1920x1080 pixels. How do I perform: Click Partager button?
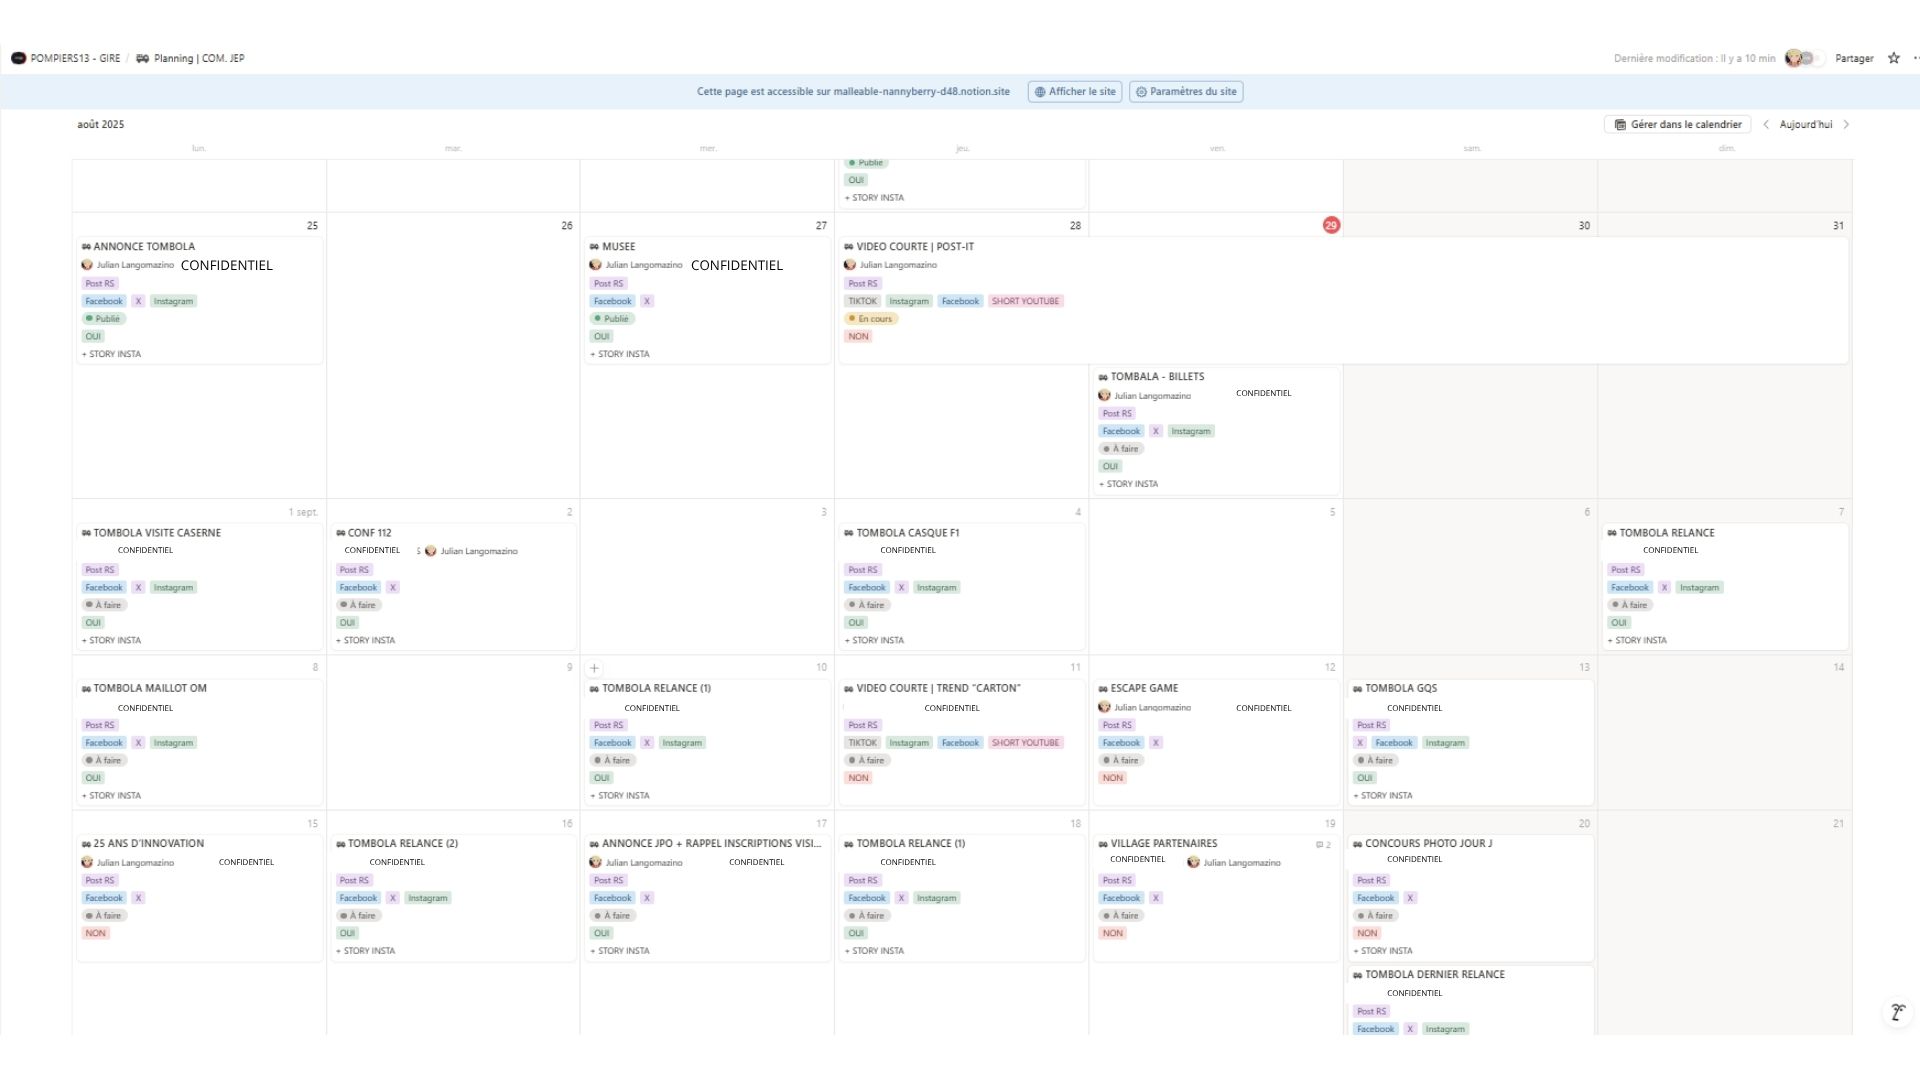click(1854, 58)
